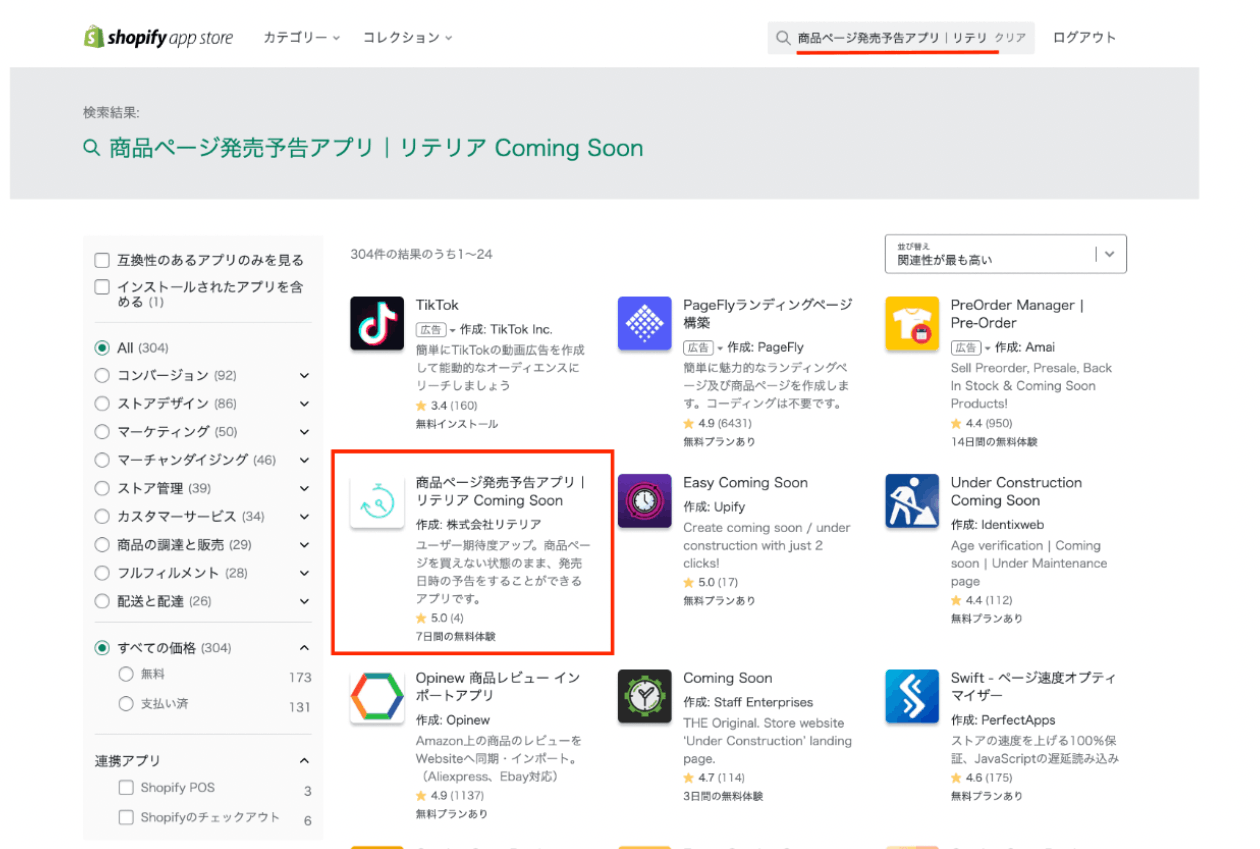
Task: Open the PreOrder Manager app icon
Action: coord(911,323)
